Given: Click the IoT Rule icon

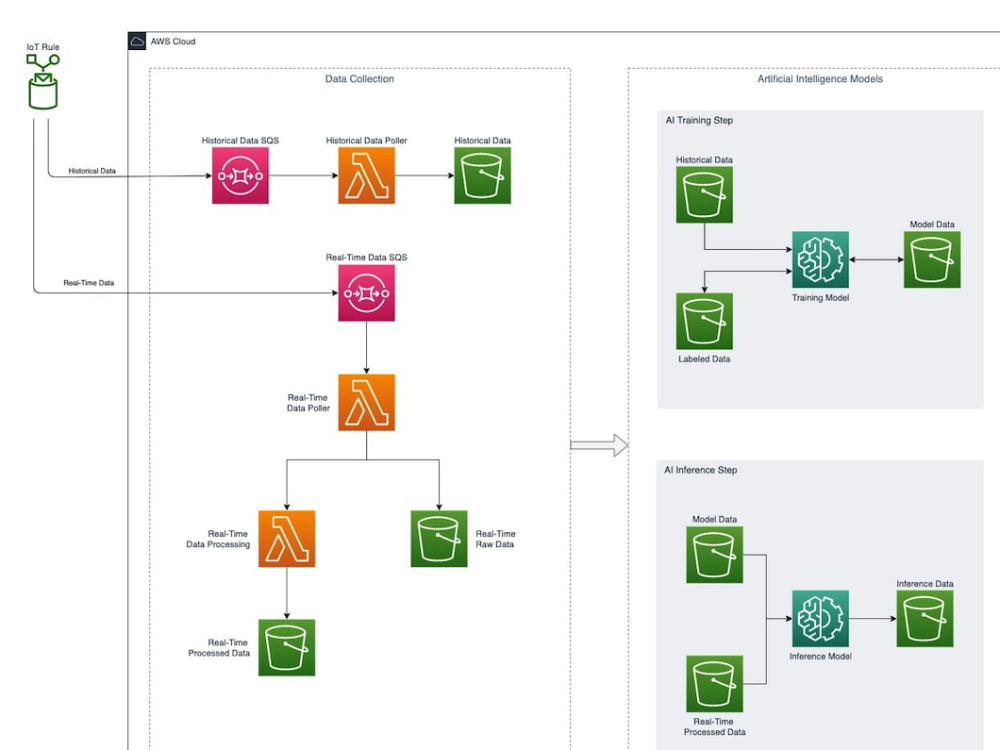Looking at the screenshot, I should click(x=43, y=82).
